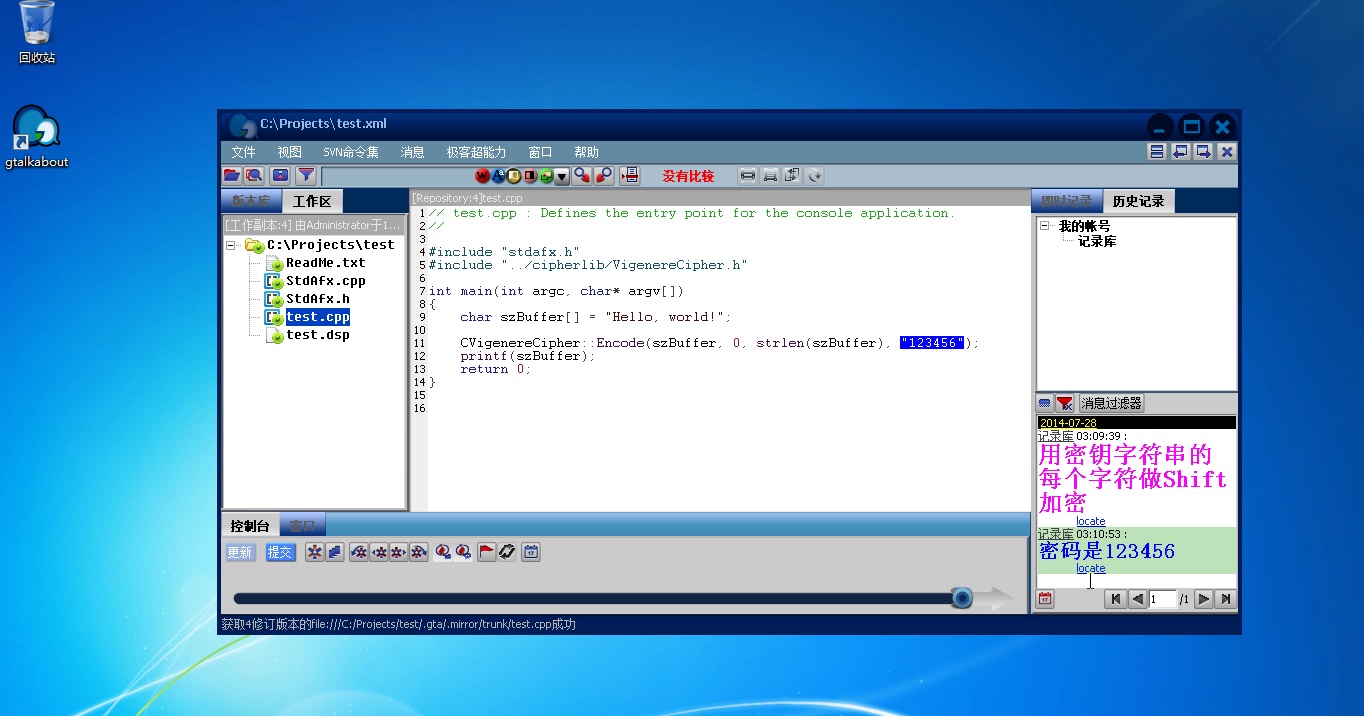Click the snowflake icon next to 提交
Viewport: 1364px width, 716px height.
pyautogui.click(x=314, y=552)
